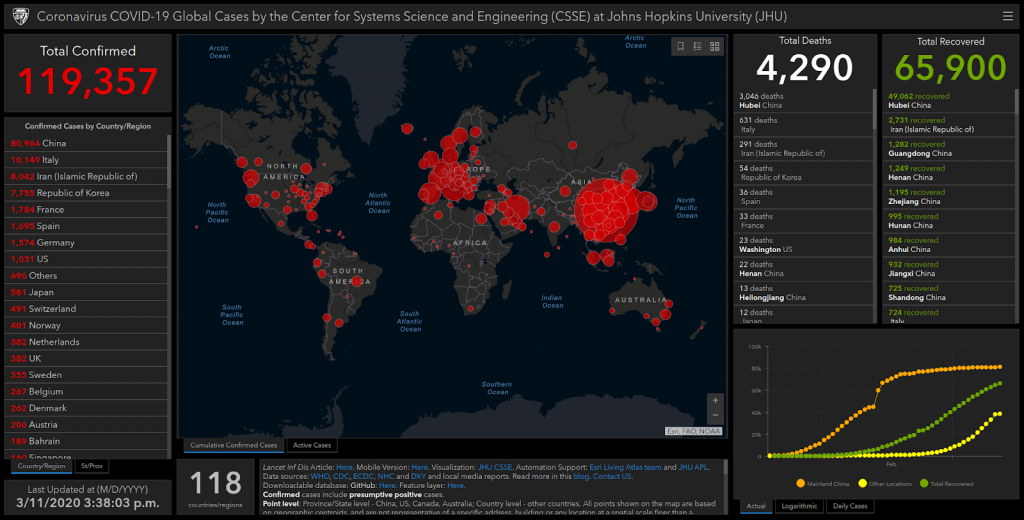Select '382 Netherlands' row
The image size is (1024, 520).
86,342
